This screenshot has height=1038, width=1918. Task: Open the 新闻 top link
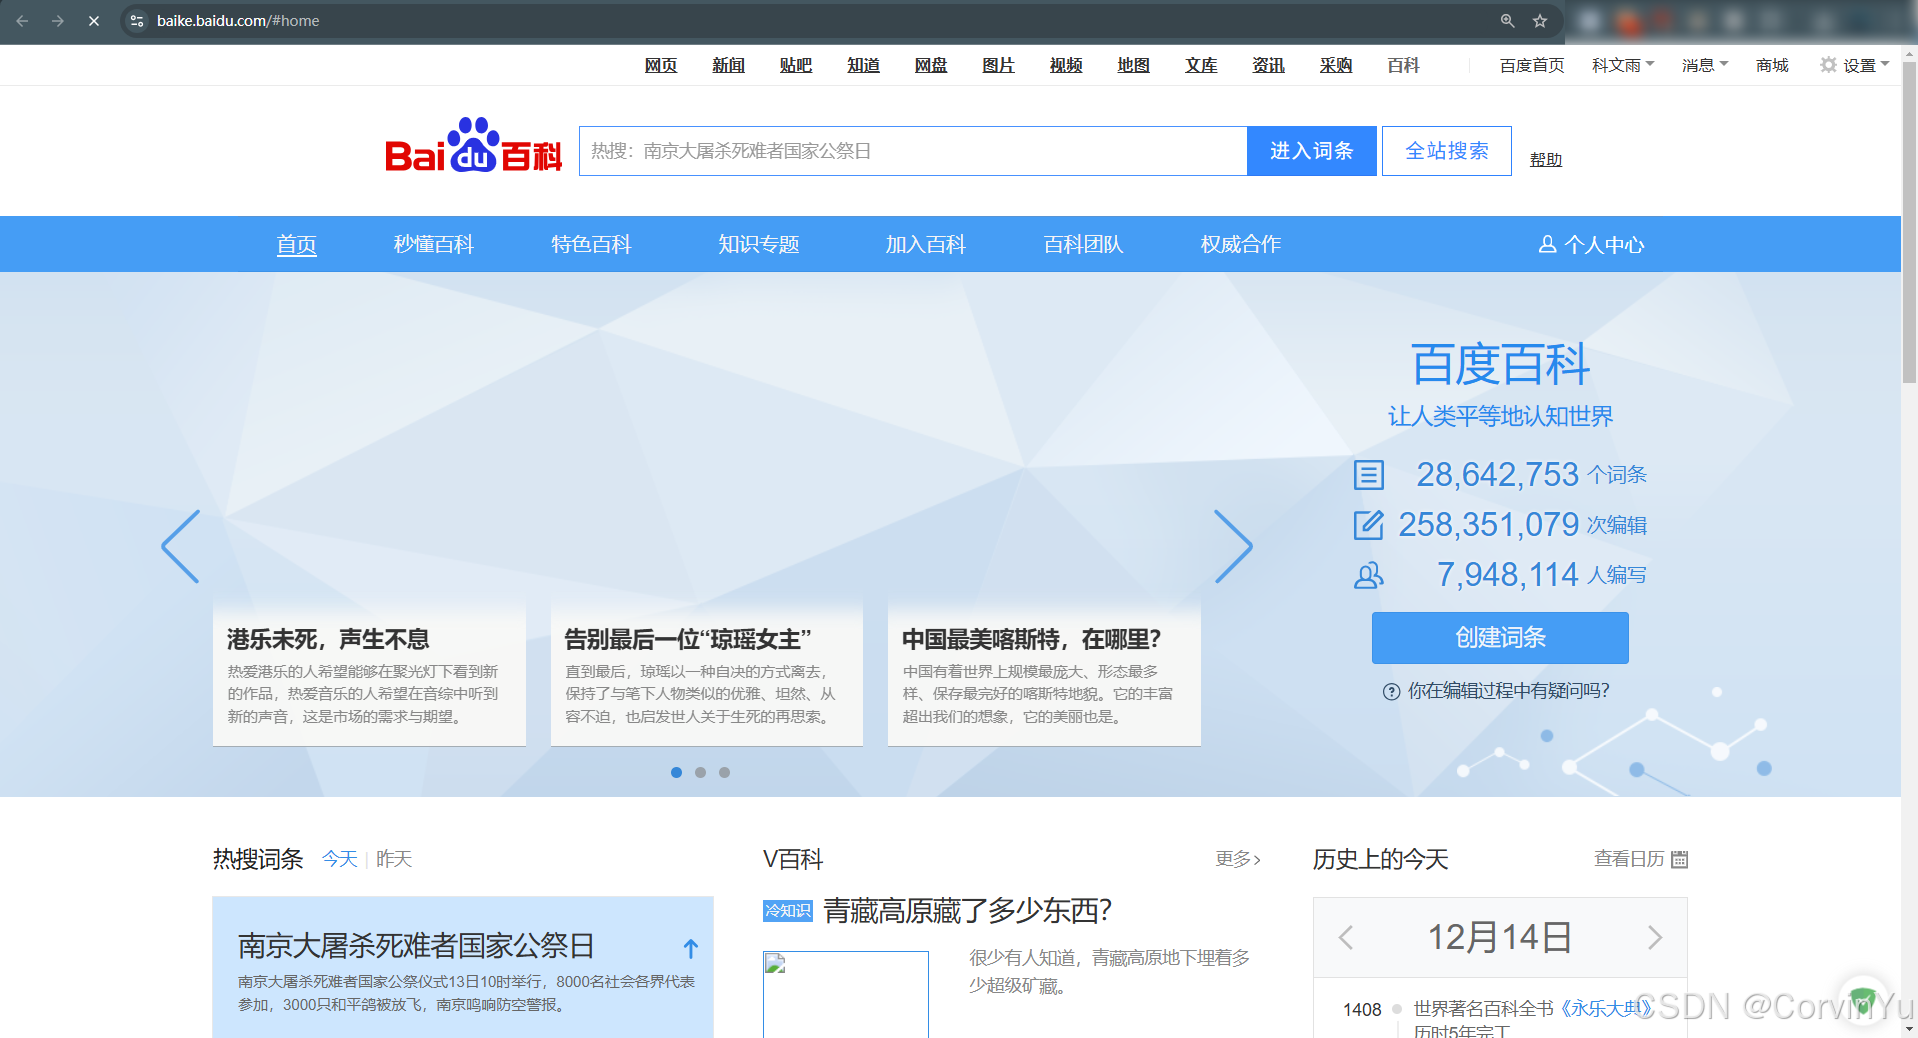[x=728, y=65]
